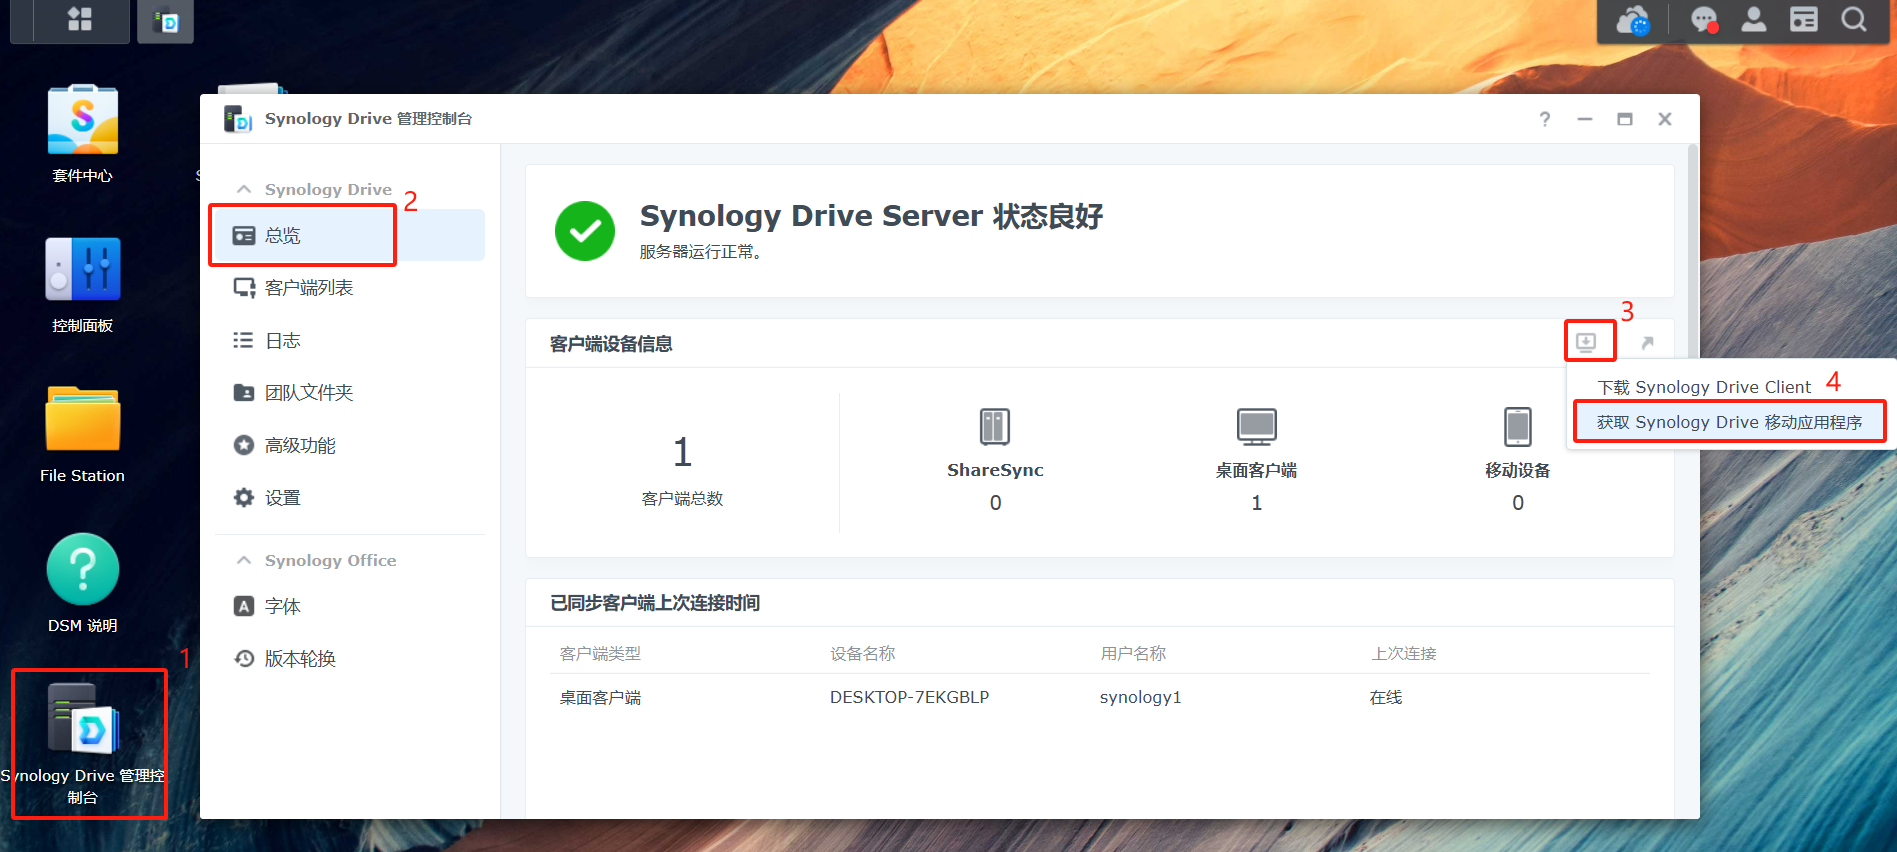Screen dimensions: 1897x852
Task: Click the search magnifier icon
Action: [x=1854, y=20]
